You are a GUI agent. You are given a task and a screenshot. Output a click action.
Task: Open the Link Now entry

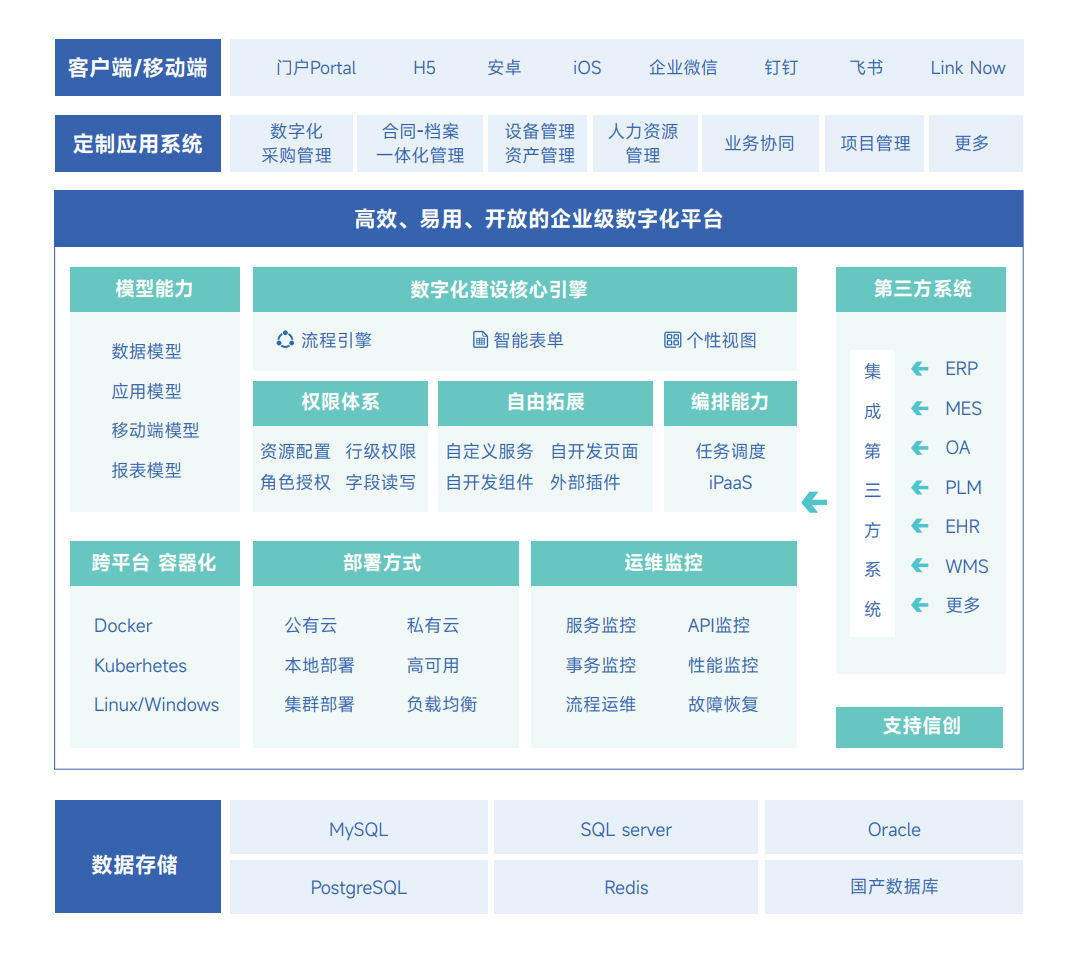(966, 67)
